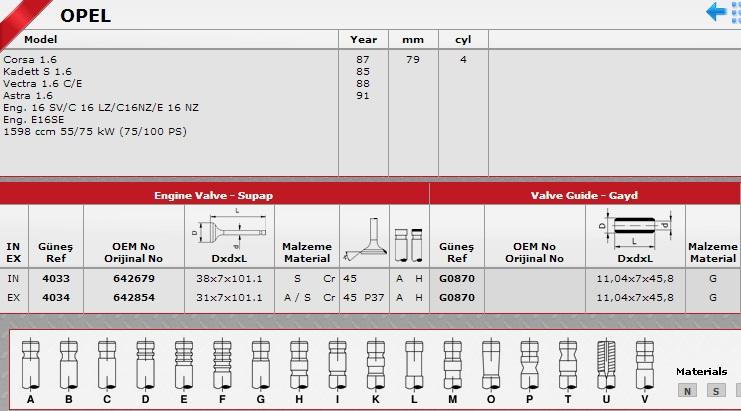Click OEM number 642679
This screenshot has width=741, height=411.
tap(134, 278)
